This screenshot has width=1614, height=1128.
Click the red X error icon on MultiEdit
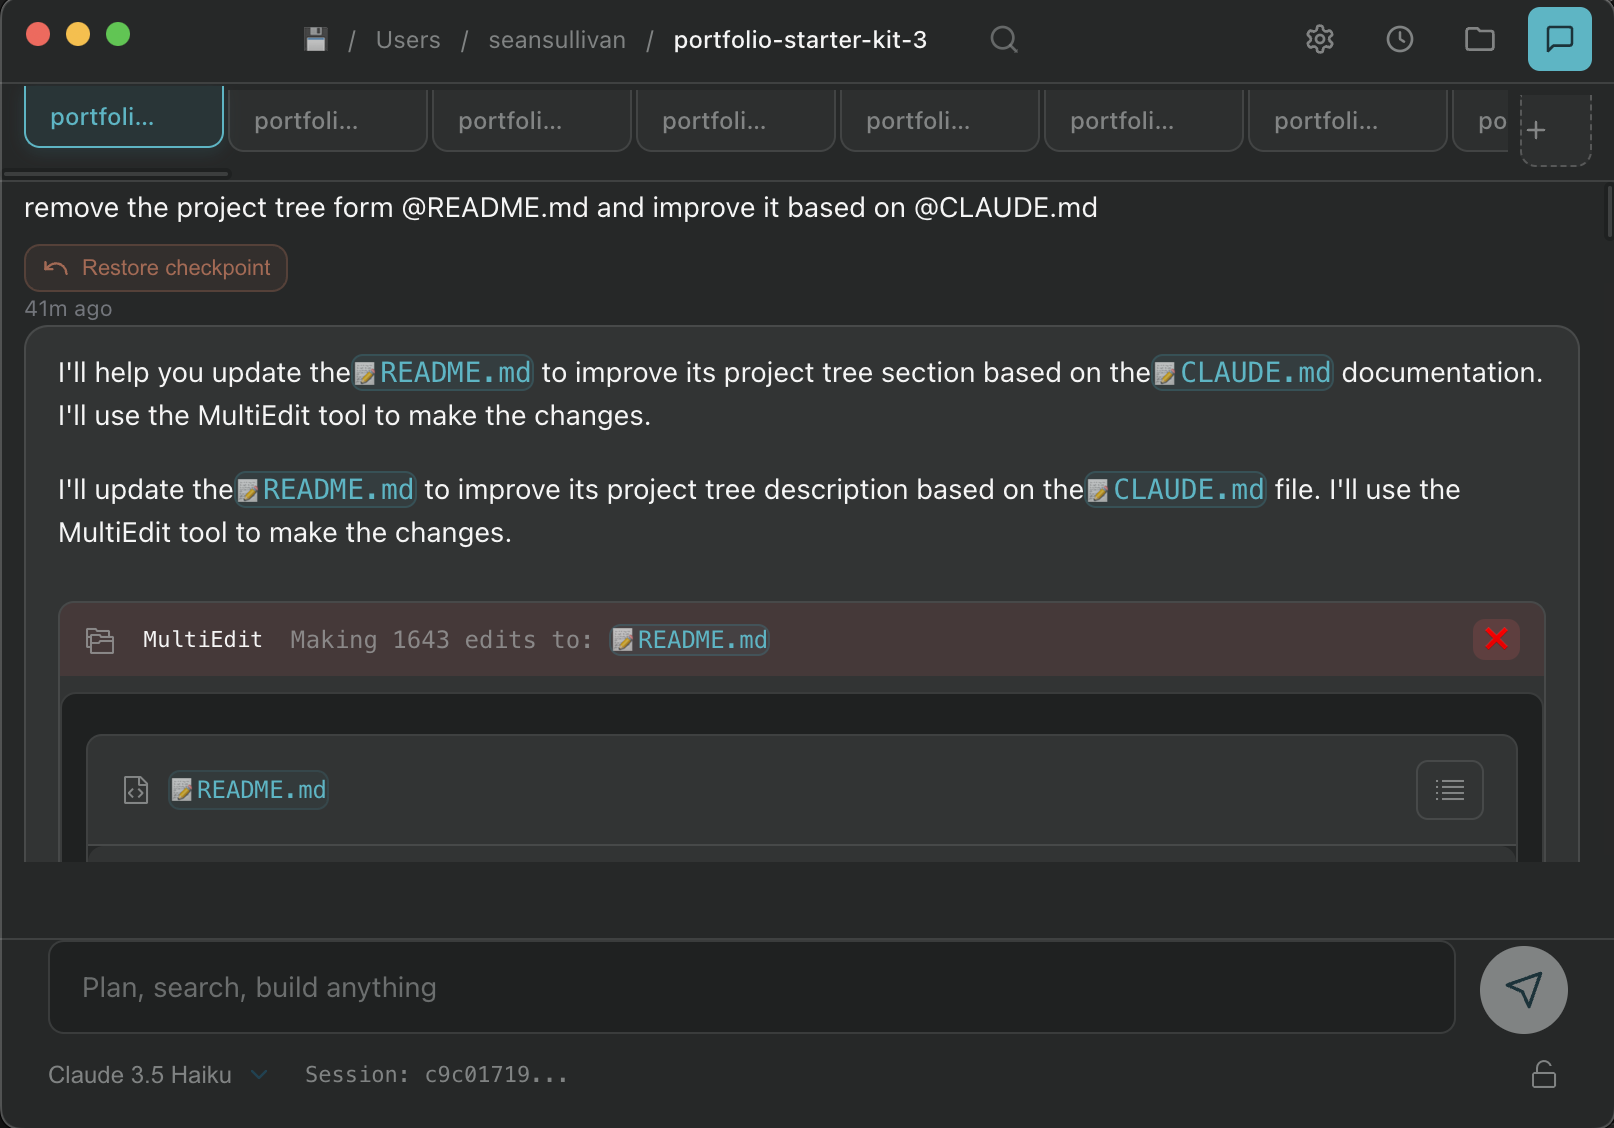tap(1496, 639)
